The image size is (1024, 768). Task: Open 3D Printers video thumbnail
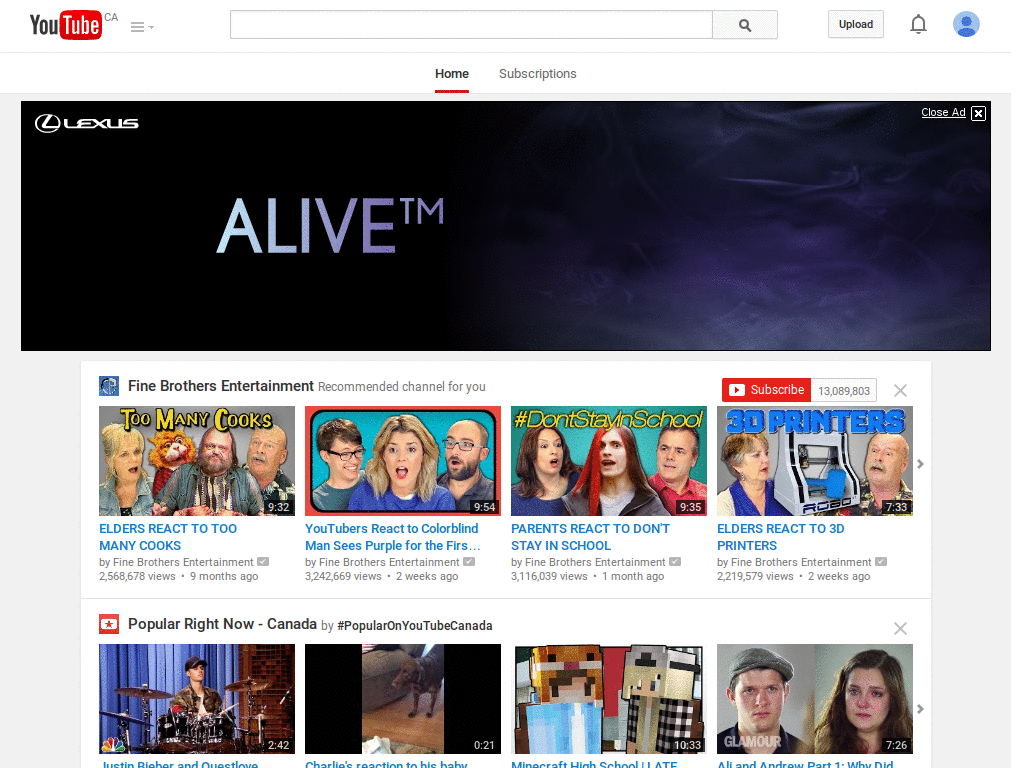click(x=815, y=461)
